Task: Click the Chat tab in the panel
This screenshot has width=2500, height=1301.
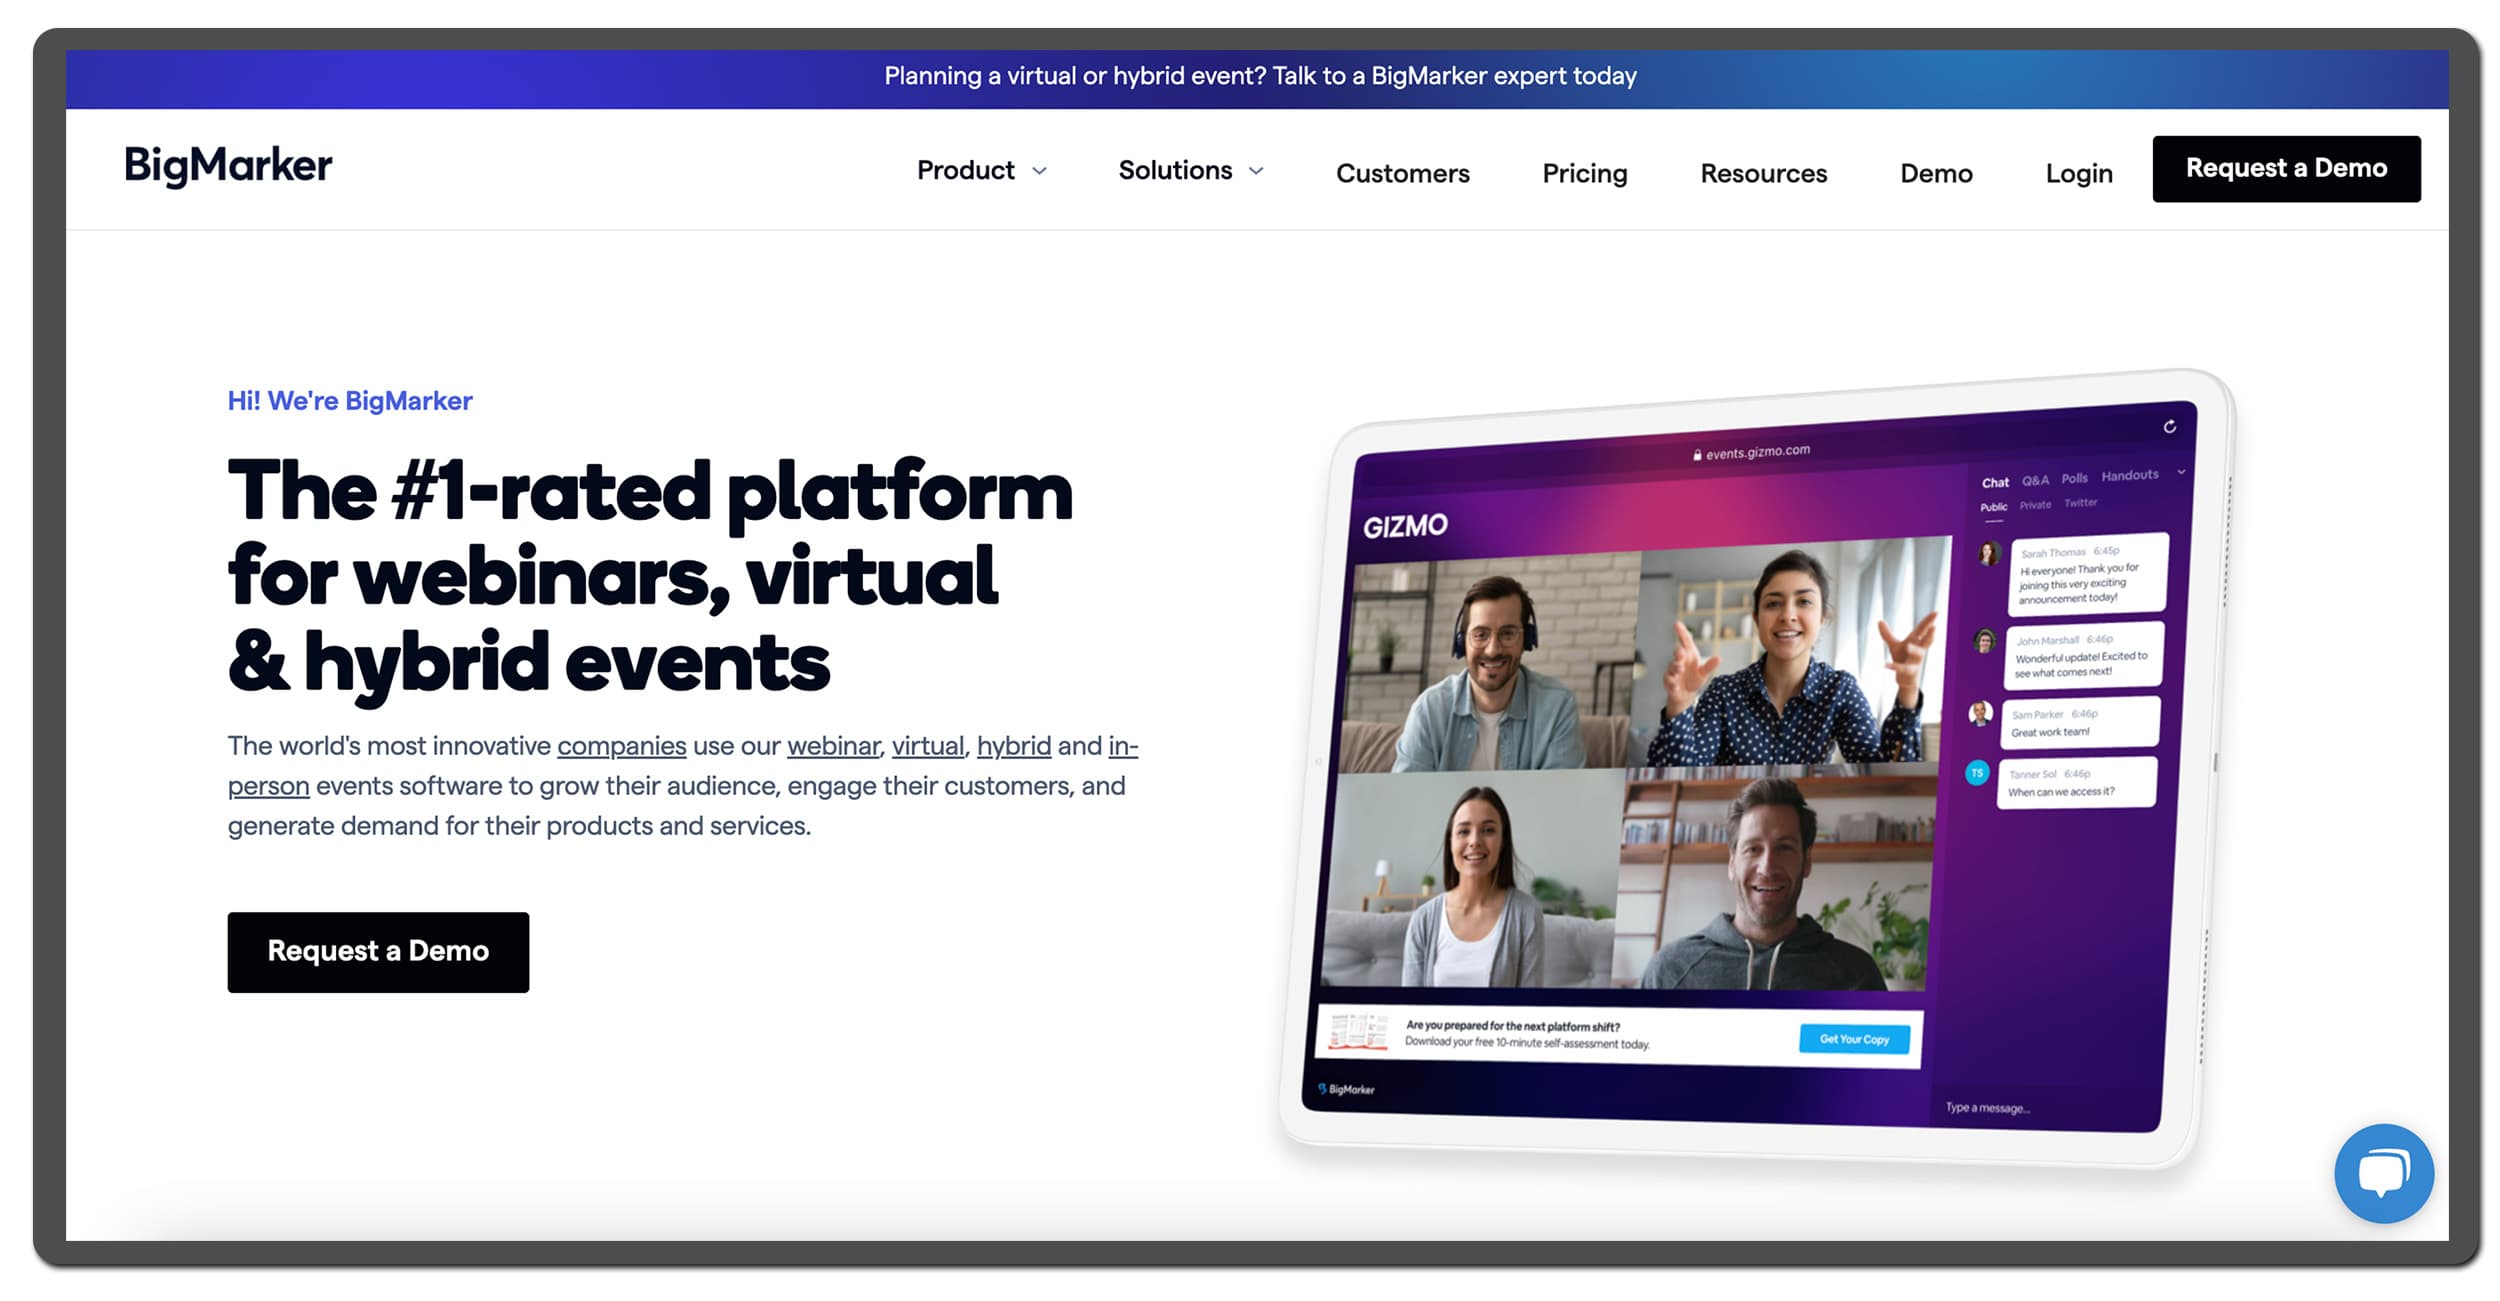Action: coord(1991,478)
